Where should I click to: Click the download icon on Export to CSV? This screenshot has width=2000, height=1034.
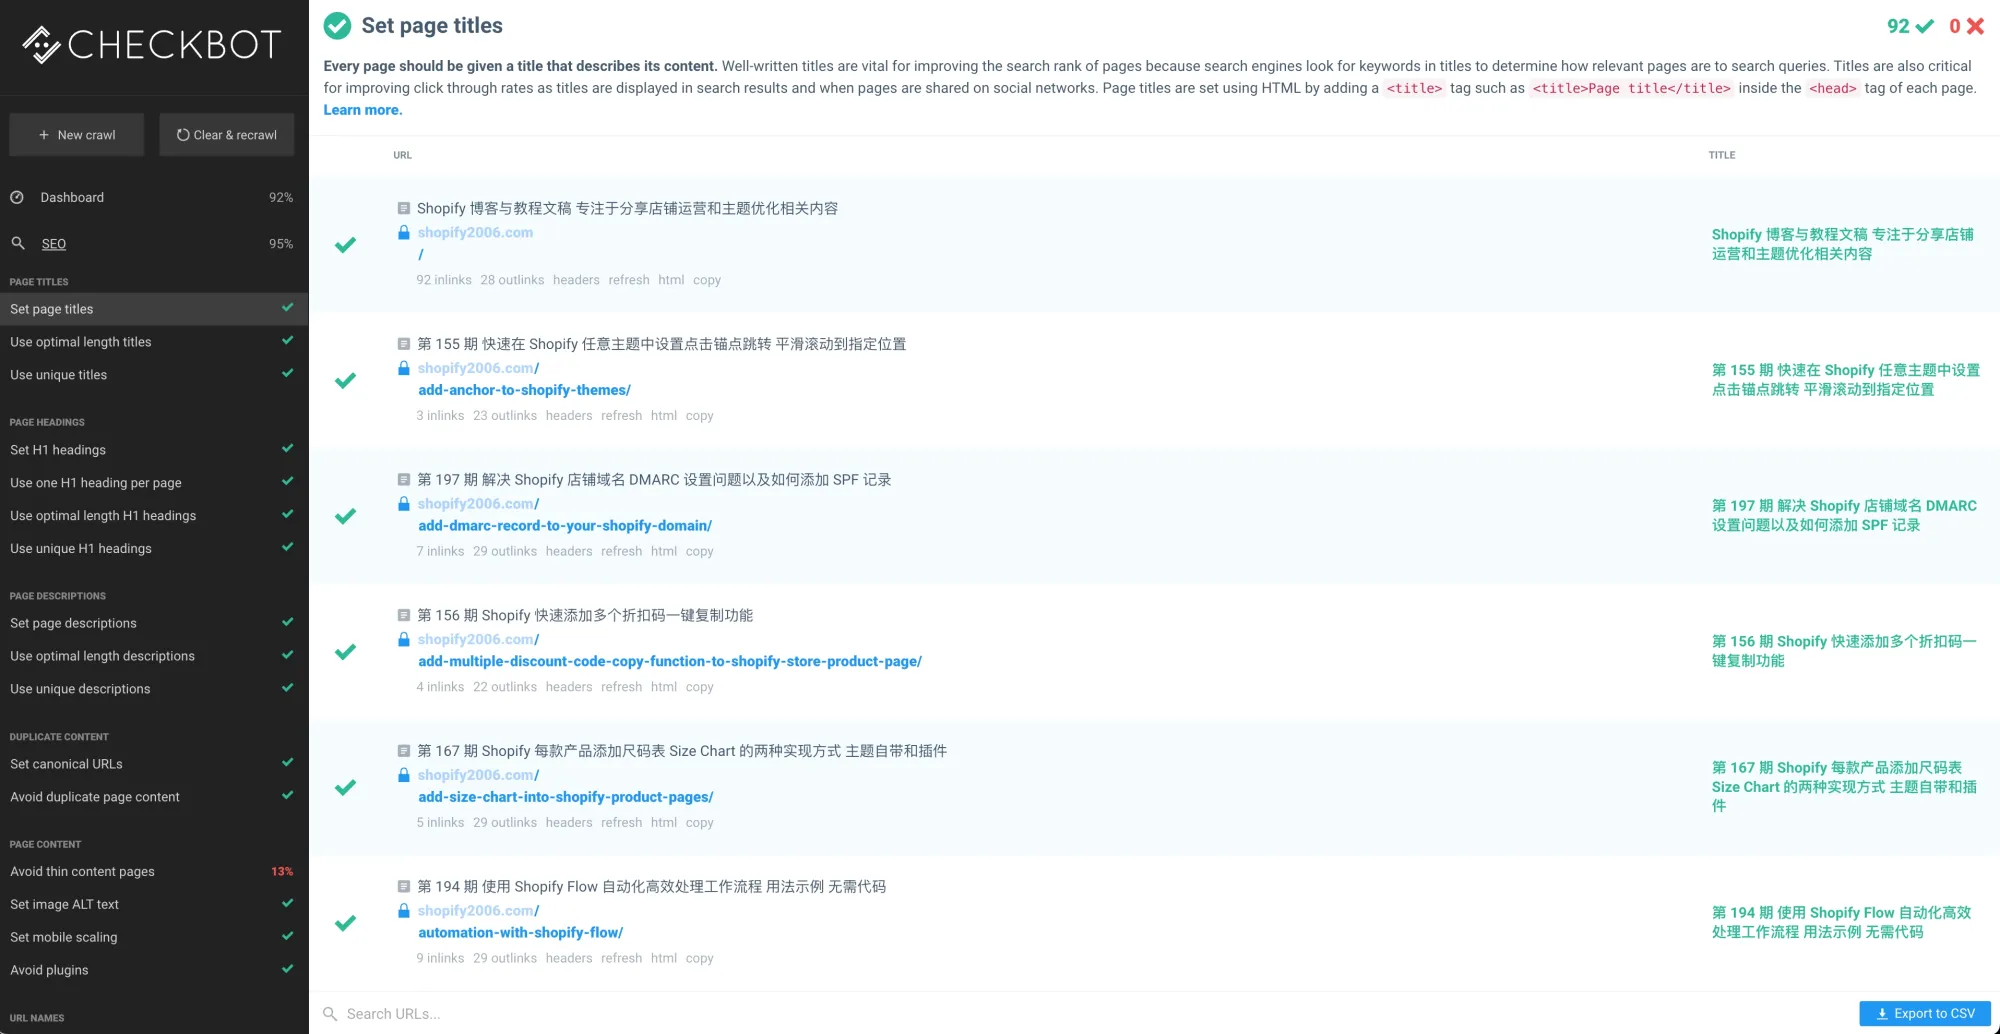pyautogui.click(x=1881, y=1013)
